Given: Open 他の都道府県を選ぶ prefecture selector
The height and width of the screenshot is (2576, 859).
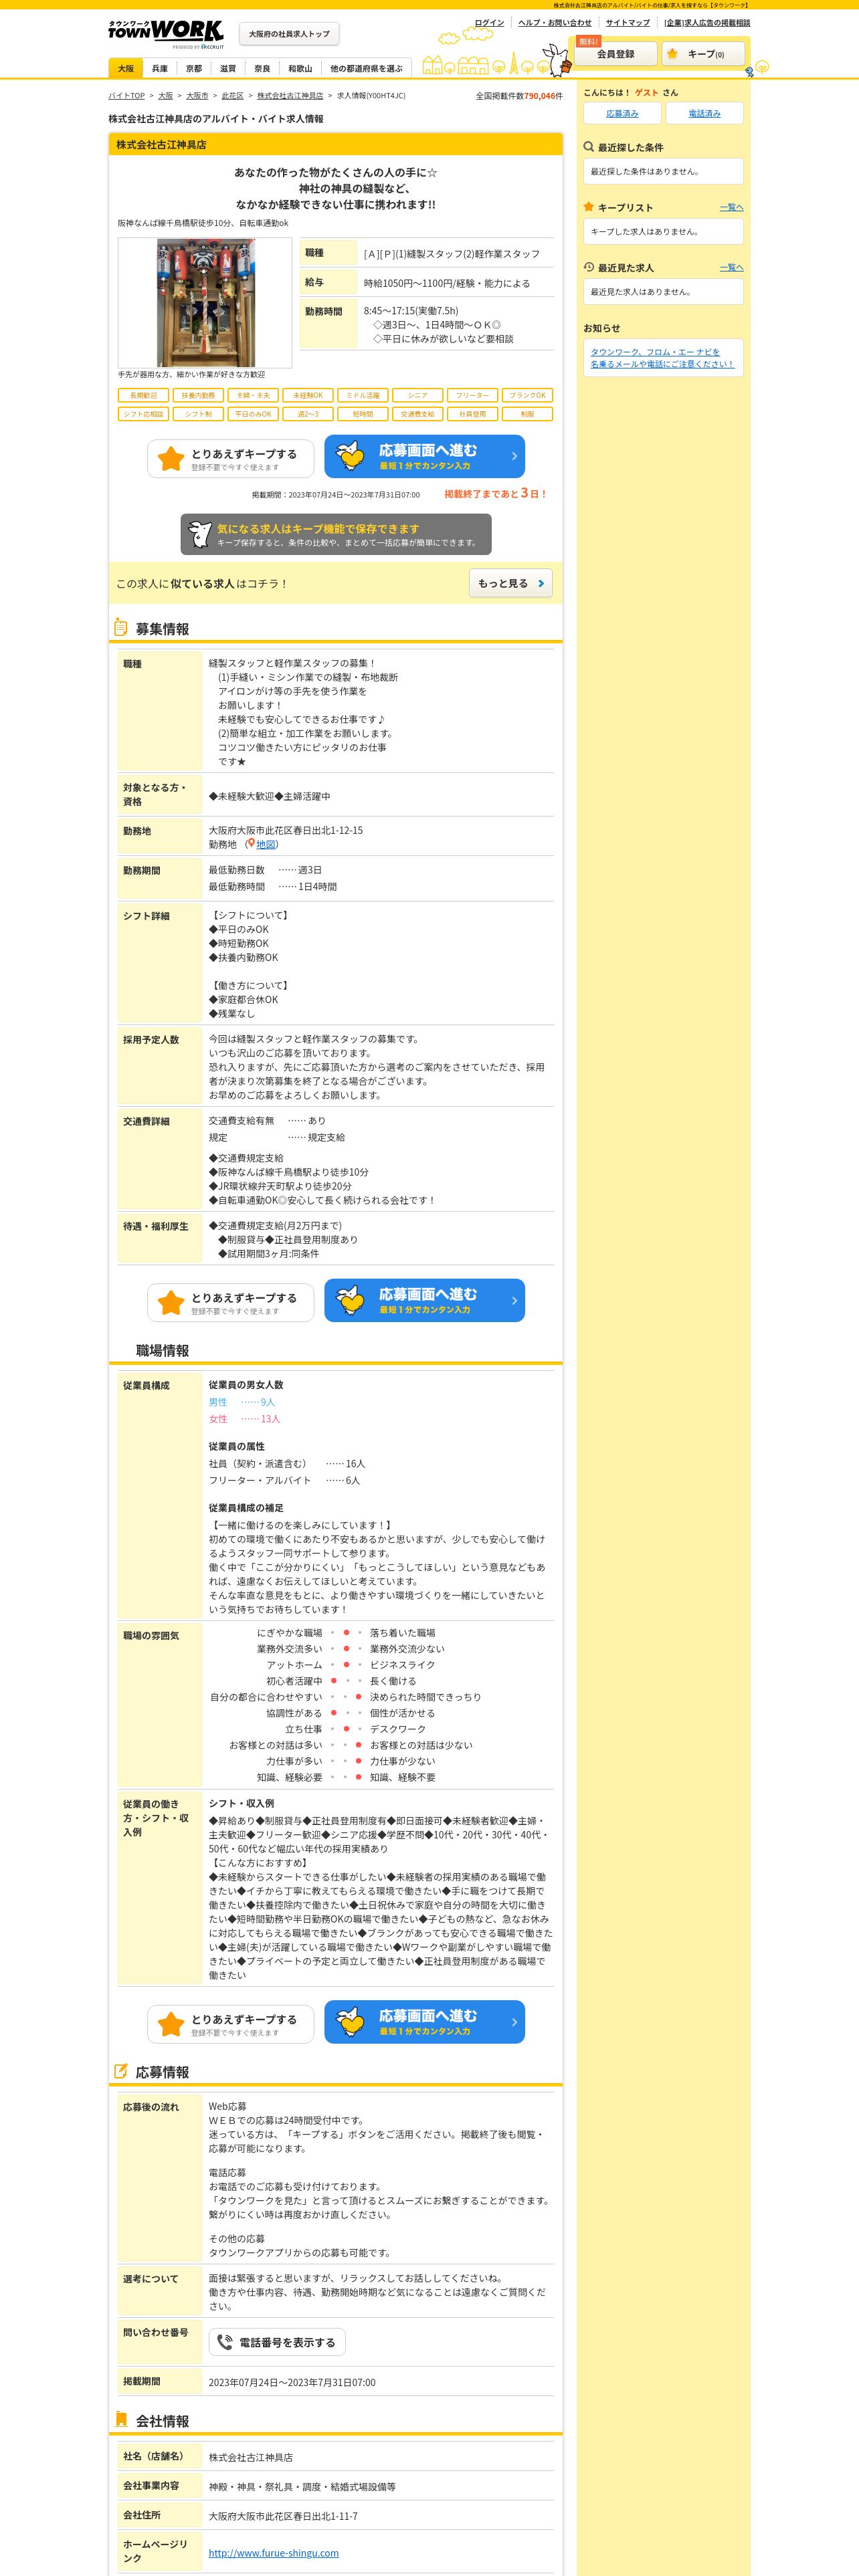Looking at the screenshot, I should 366,69.
